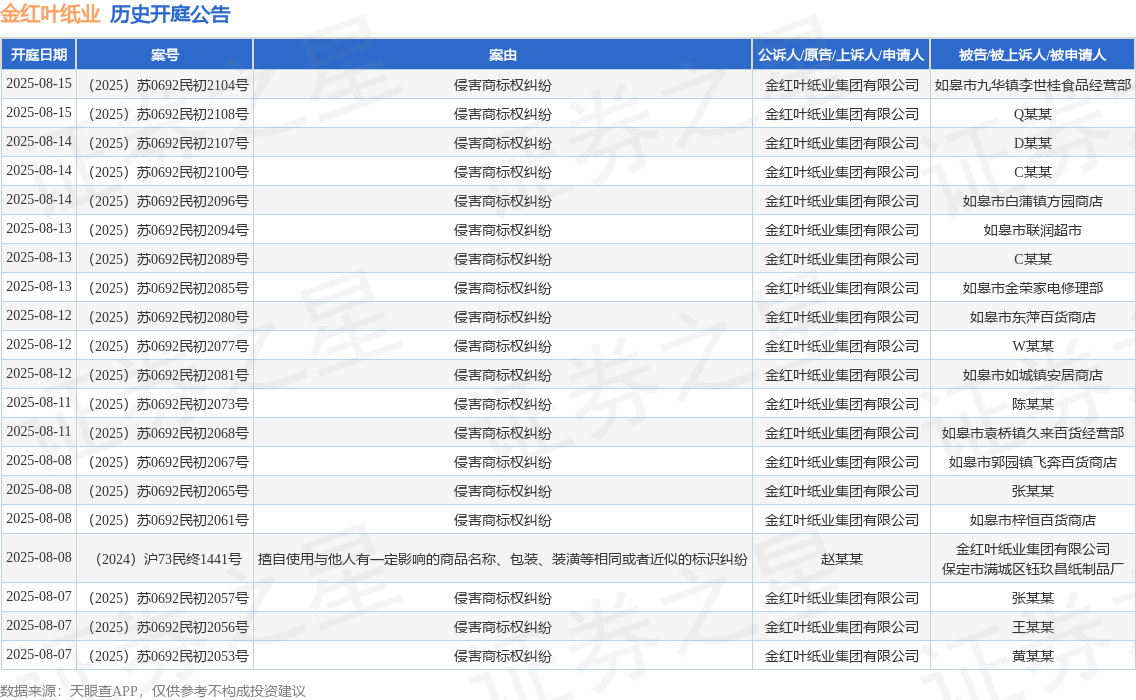
Task: Click plaintiff 金红叶纸业集团有限公司 in 2108号 row
Action: pyautogui.click(x=841, y=114)
